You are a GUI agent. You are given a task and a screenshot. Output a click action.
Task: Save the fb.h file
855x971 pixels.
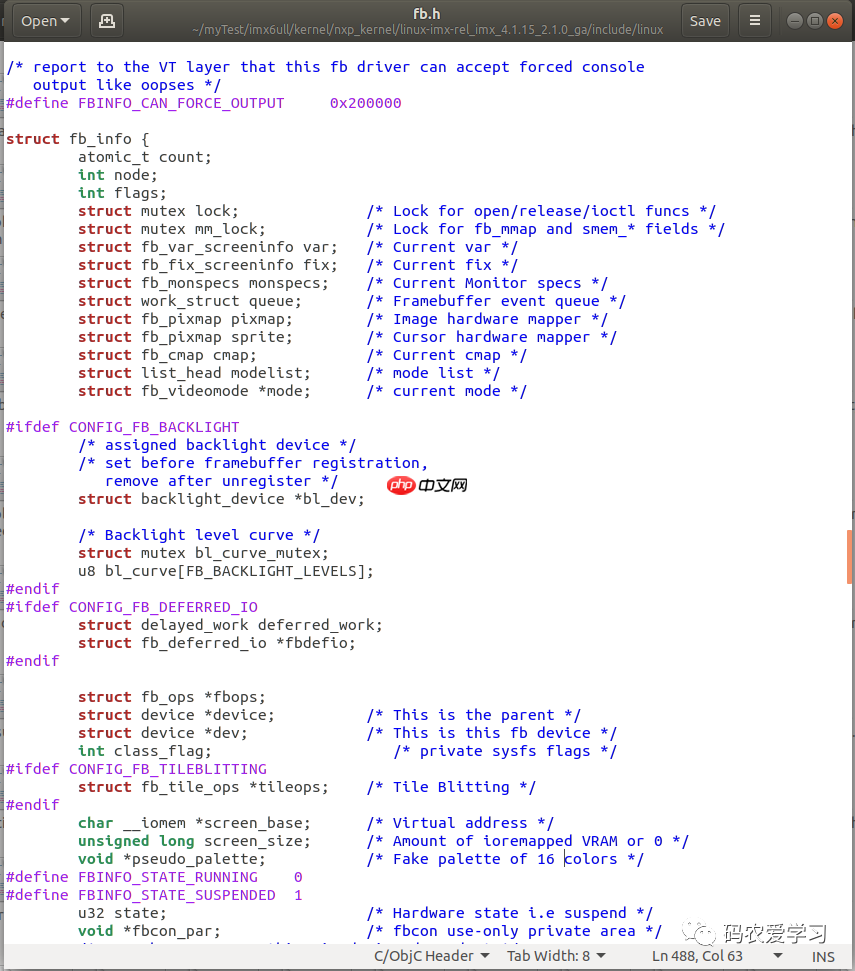click(x=705, y=19)
